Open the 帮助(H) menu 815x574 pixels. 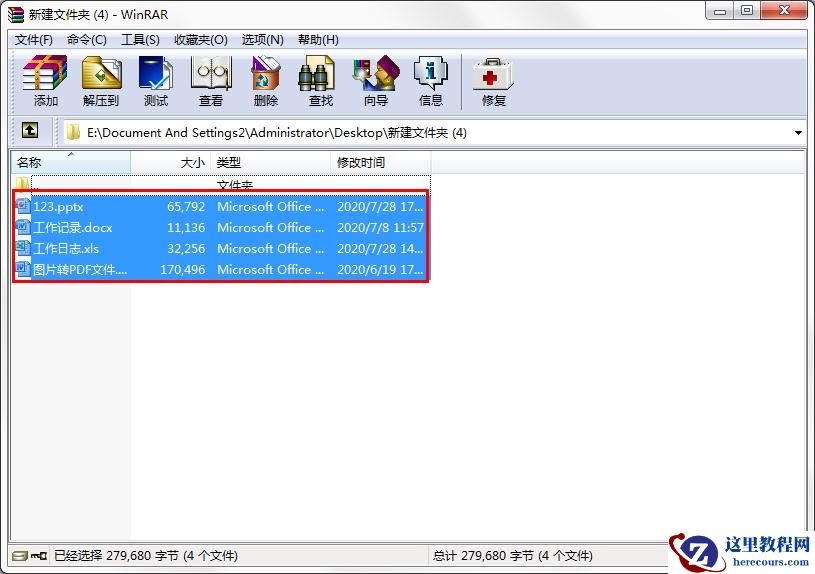318,40
